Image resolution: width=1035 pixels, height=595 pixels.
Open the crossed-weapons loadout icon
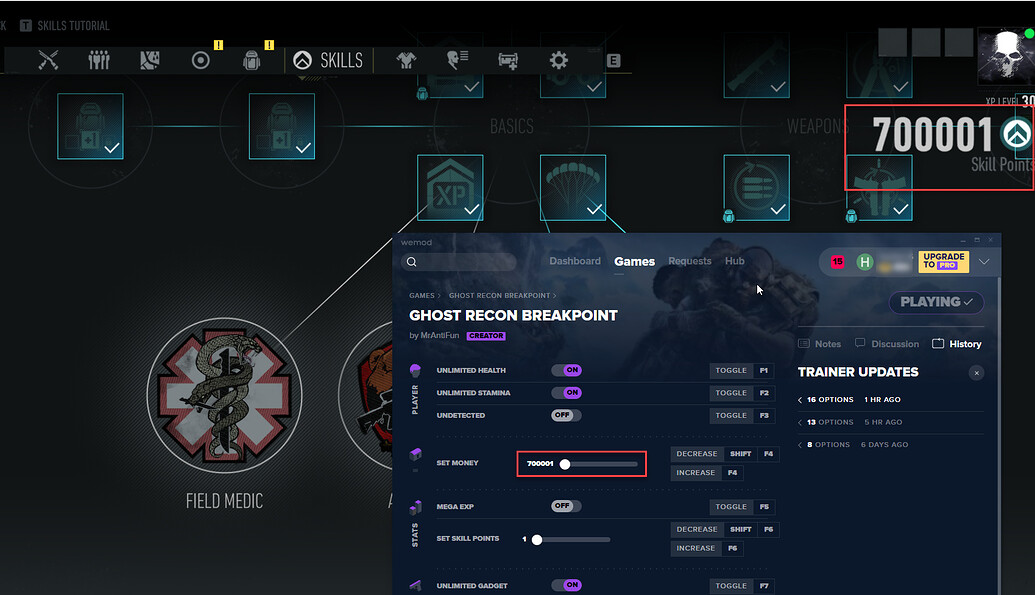pos(47,60)
